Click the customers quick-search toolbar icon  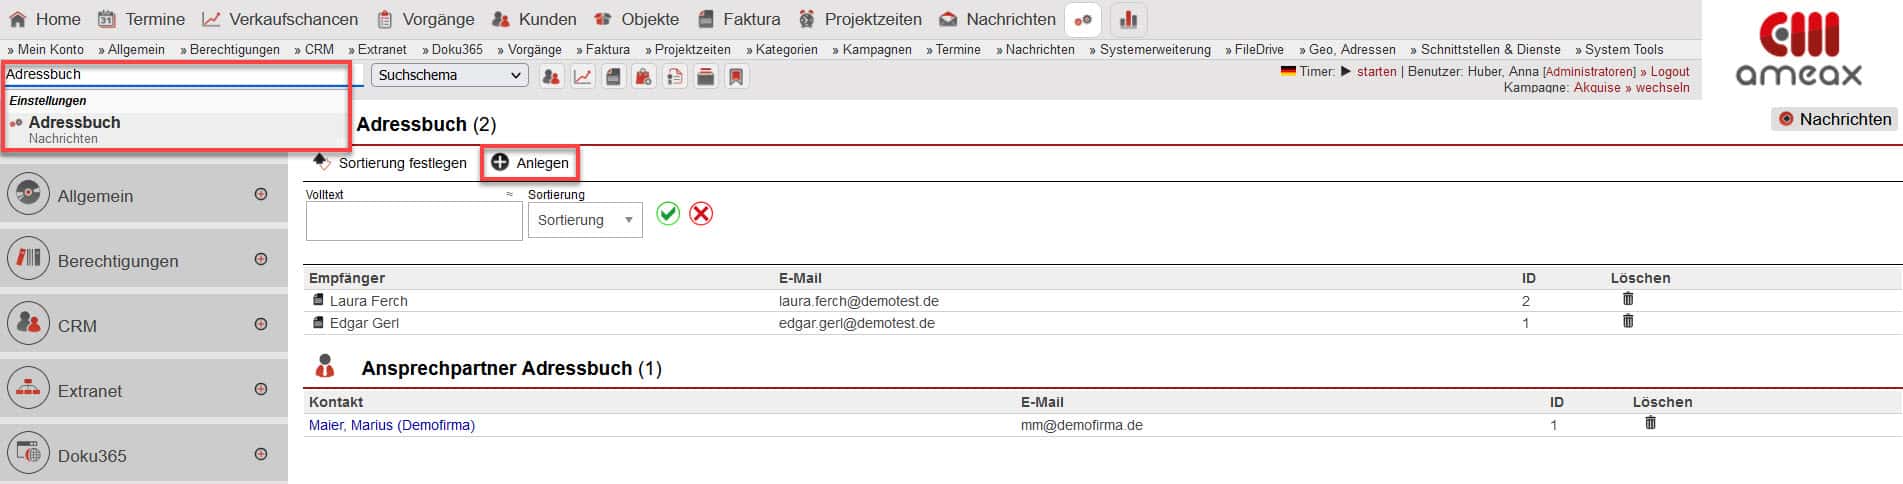551,76
